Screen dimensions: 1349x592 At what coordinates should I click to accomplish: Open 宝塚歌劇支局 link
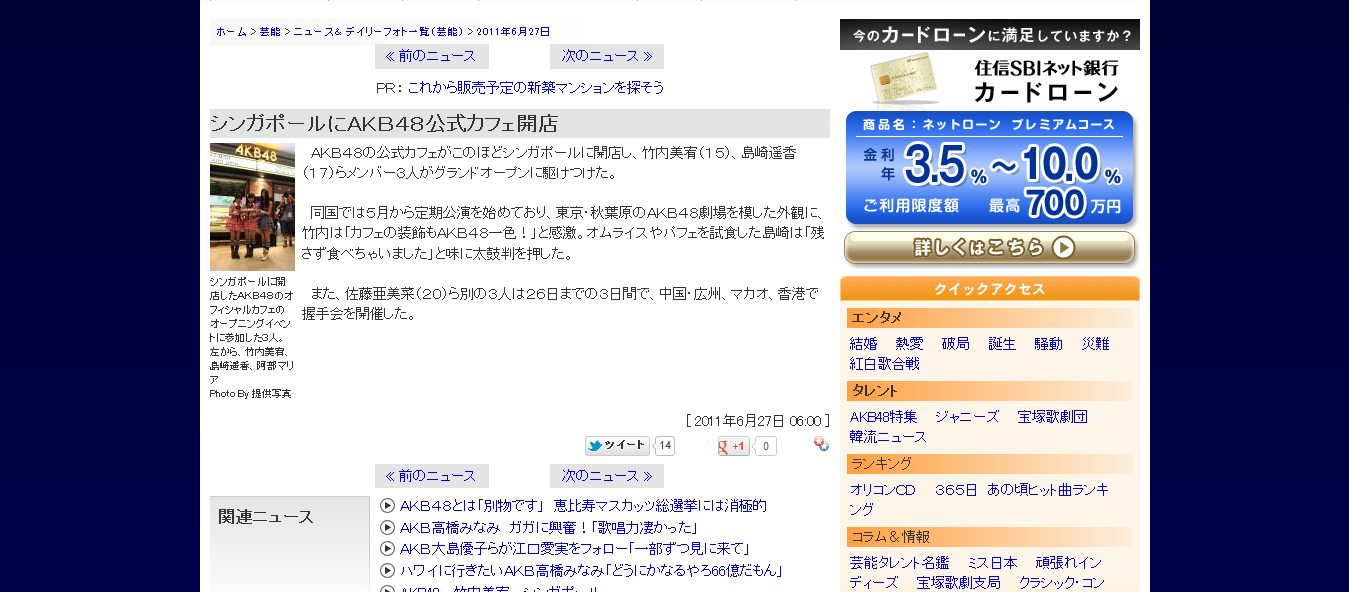[x=959, y=582]
